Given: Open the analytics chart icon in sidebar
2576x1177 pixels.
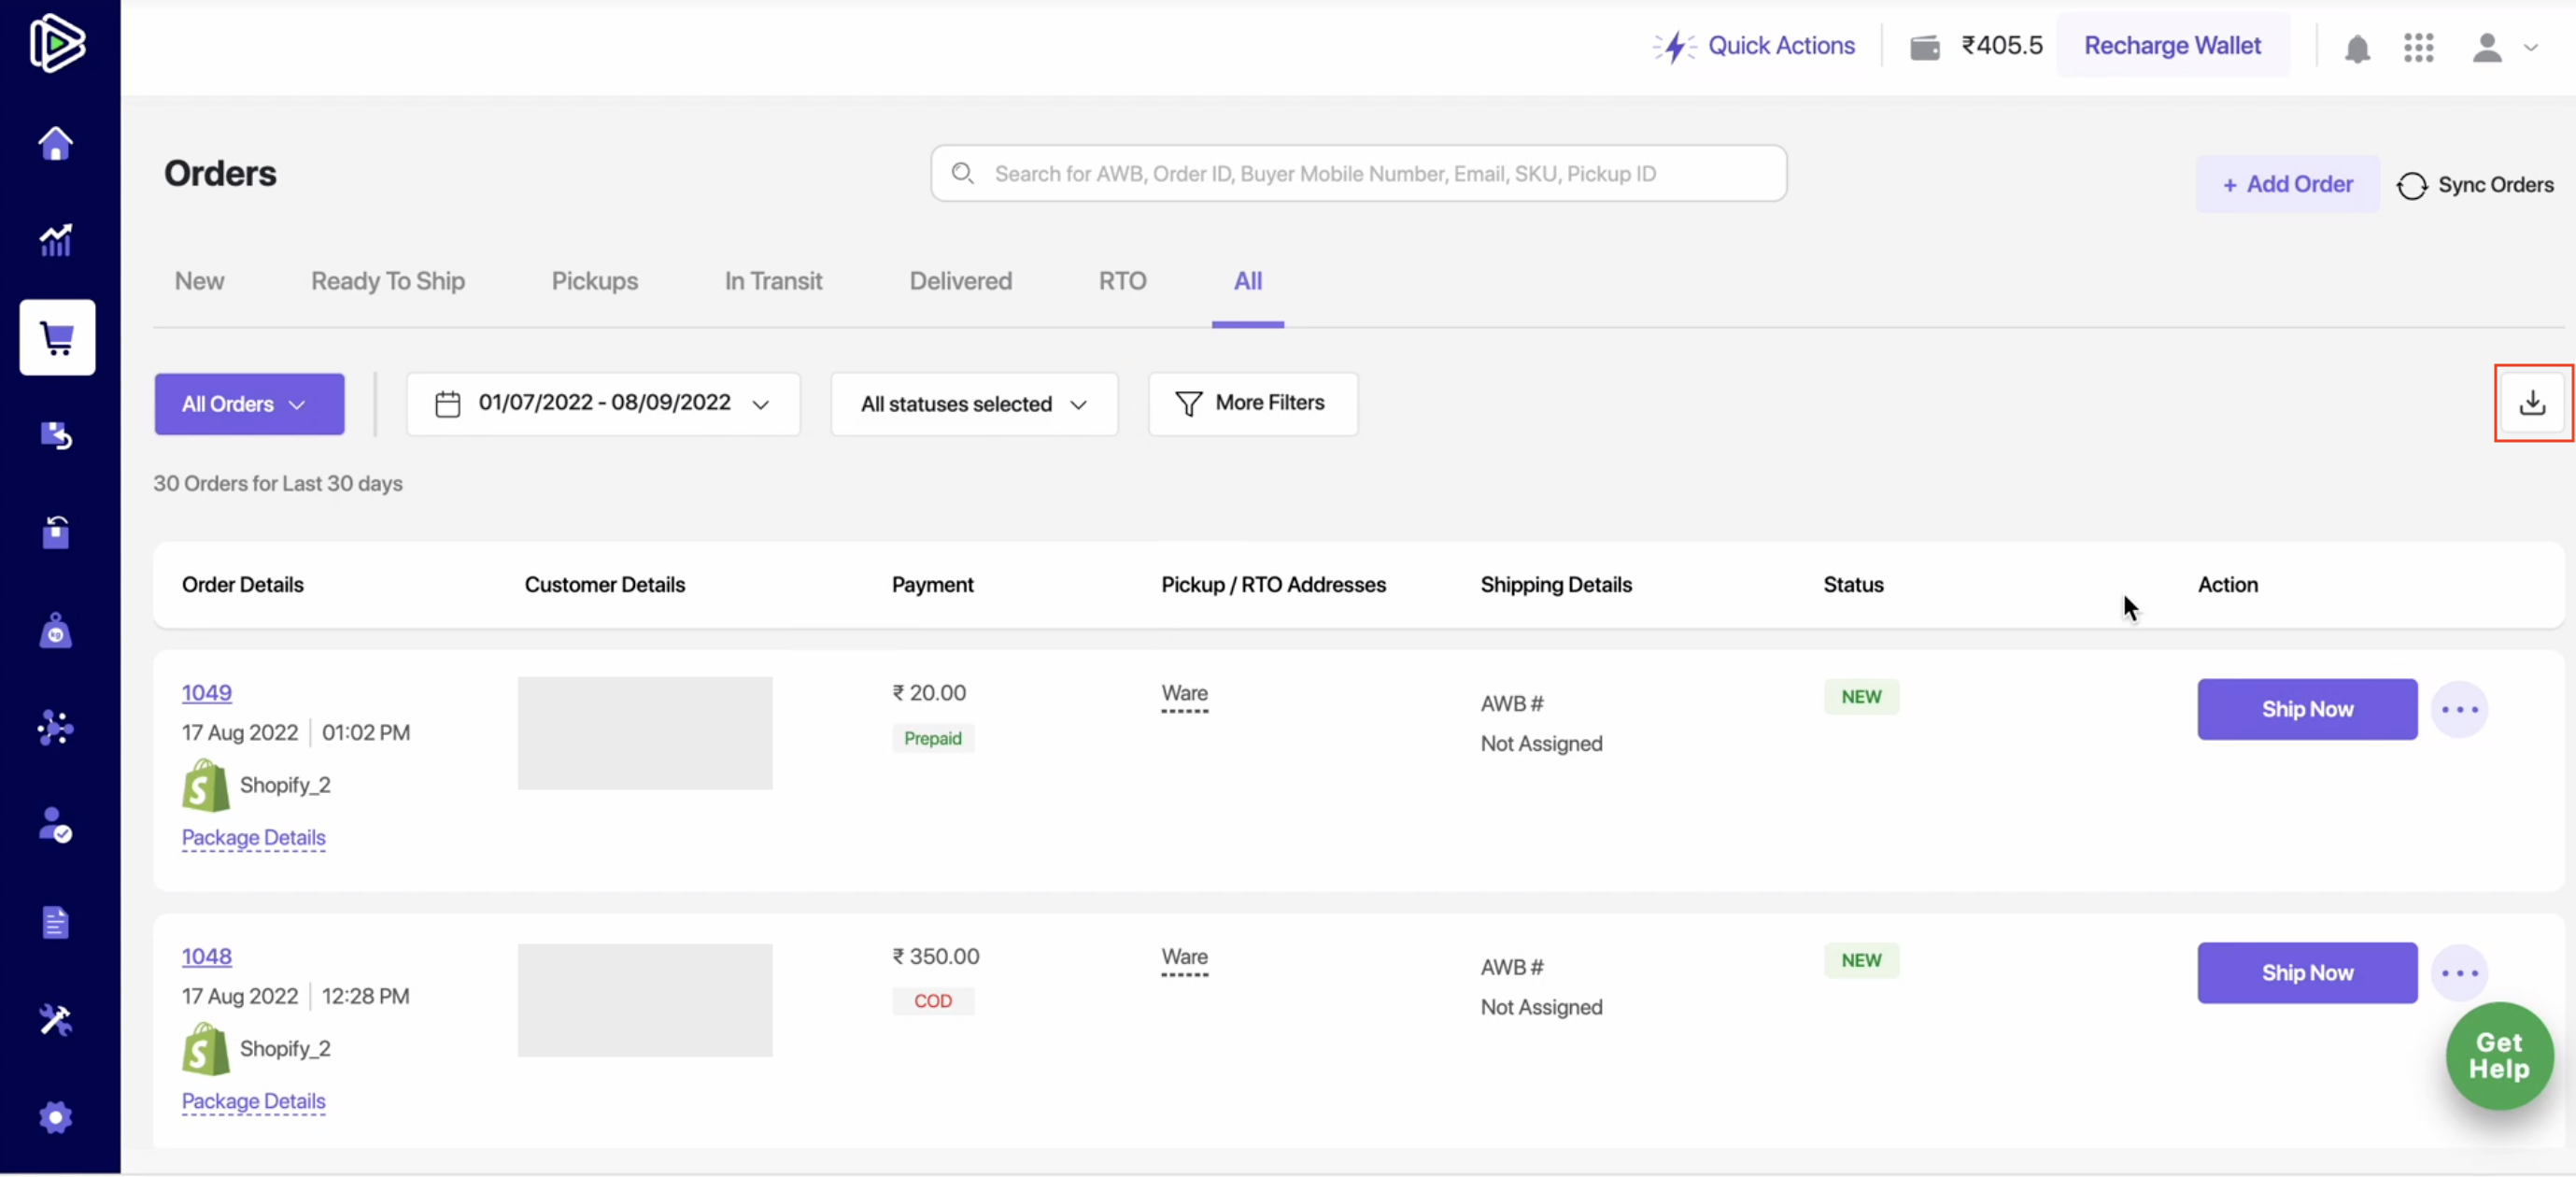Looking at the screenshot, I should (x=56, y=240).
